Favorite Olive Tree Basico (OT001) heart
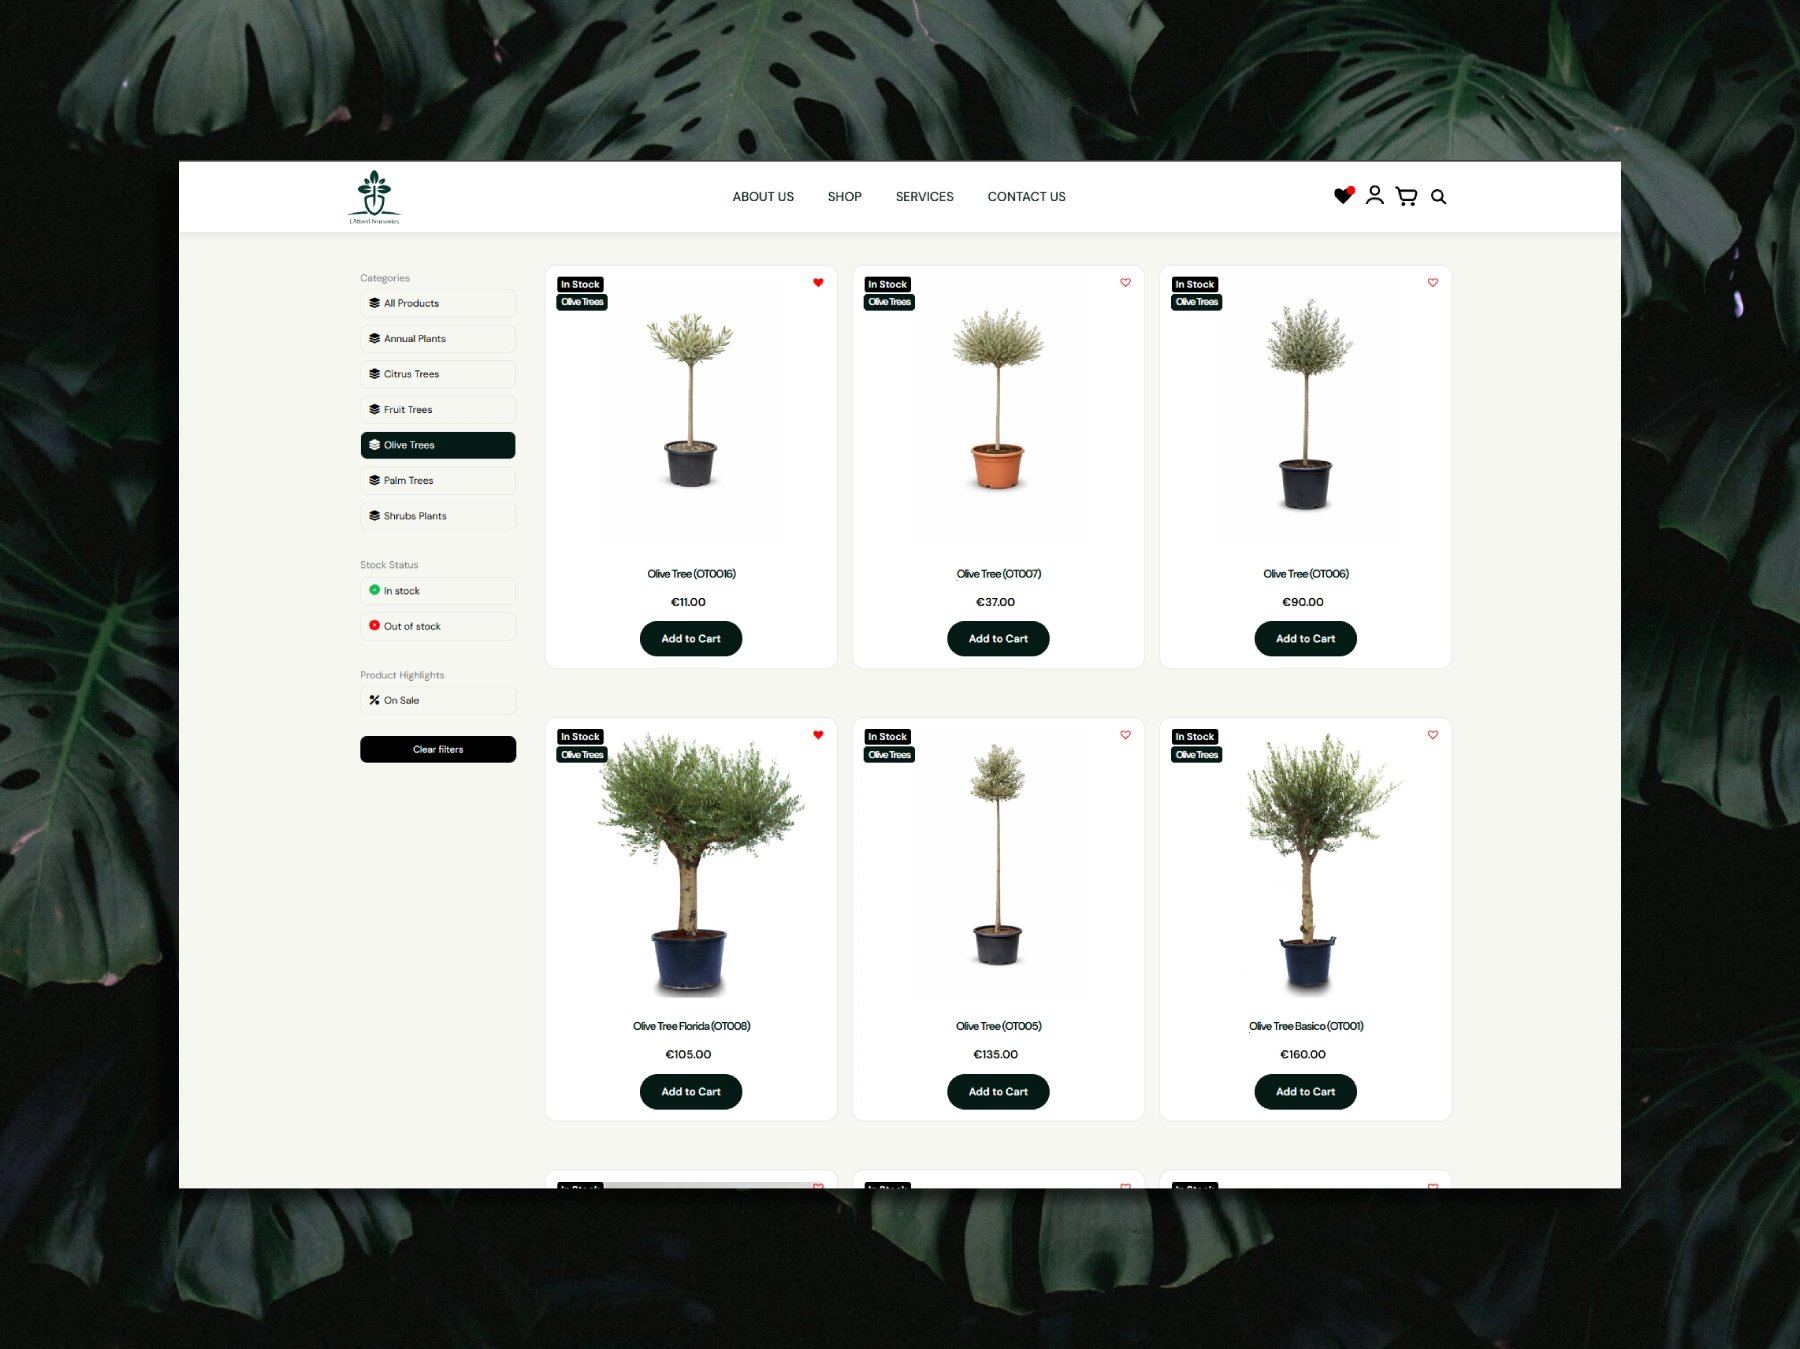The image size is (1800, 1349). 1432,735
